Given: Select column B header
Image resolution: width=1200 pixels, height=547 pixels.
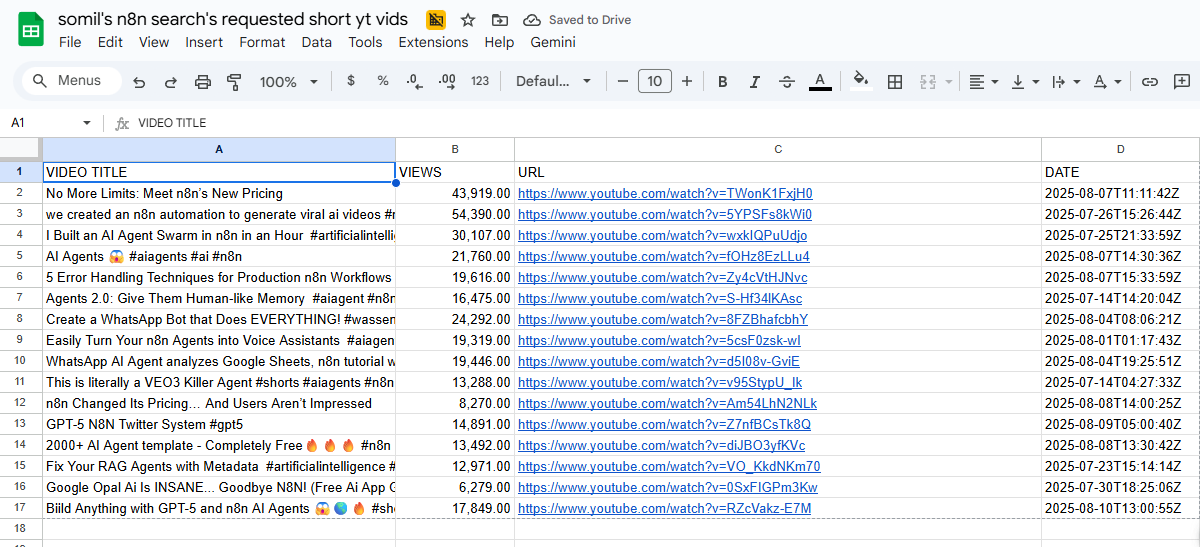Looking at the screenshot, I should 455,149.
